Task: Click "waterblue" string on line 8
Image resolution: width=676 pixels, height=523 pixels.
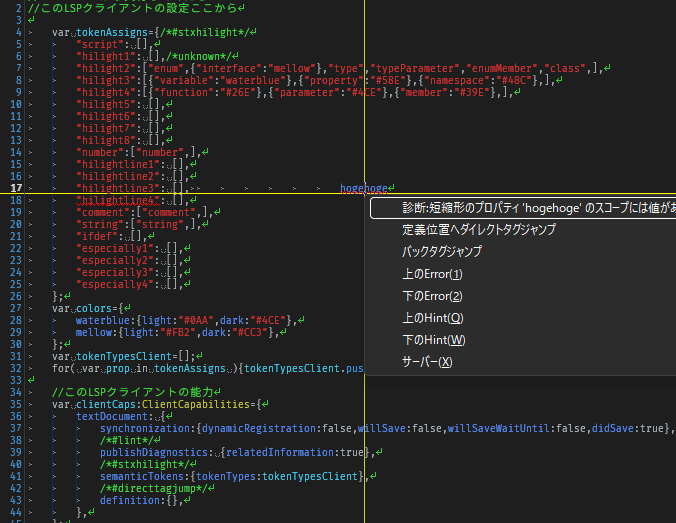Action: 253,81
